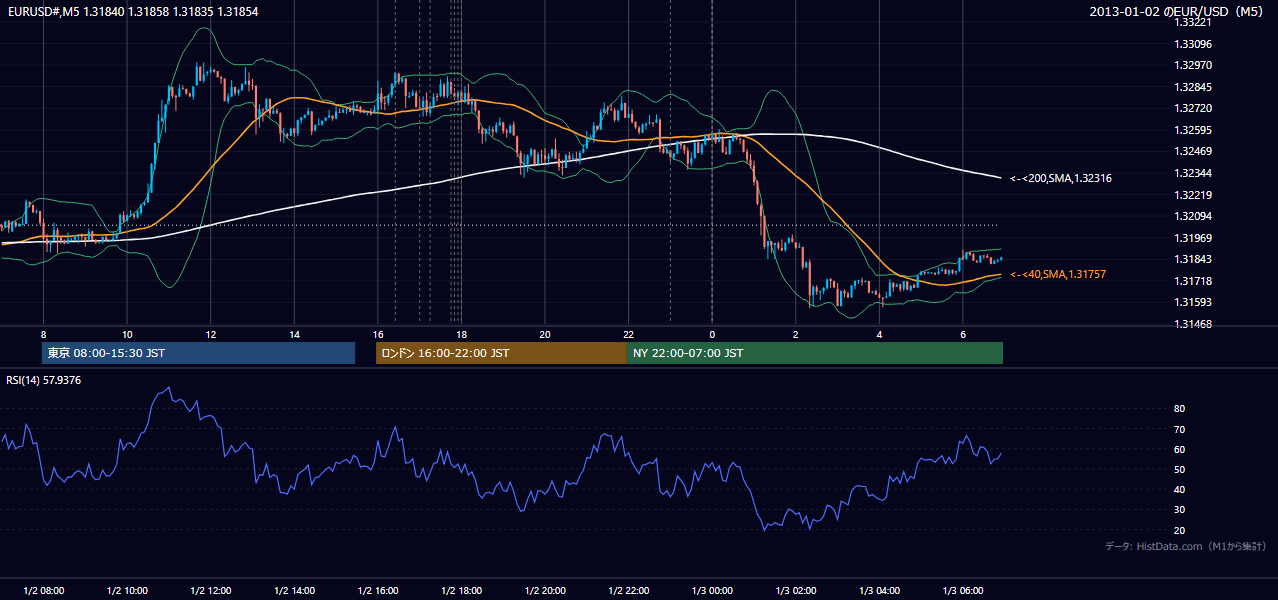Click price level 1.33096 on axis
This screenshot has width=1278, height=600.
click(1193, 44)
